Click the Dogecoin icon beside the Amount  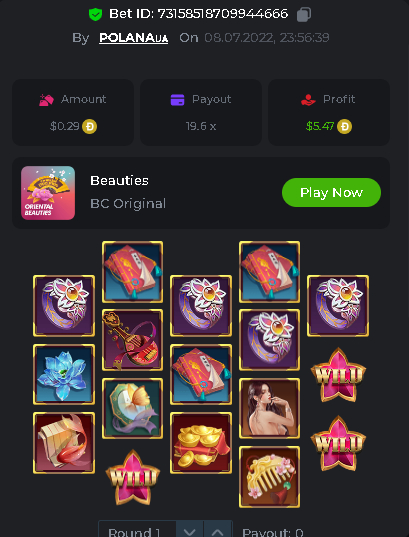(89, 126)
